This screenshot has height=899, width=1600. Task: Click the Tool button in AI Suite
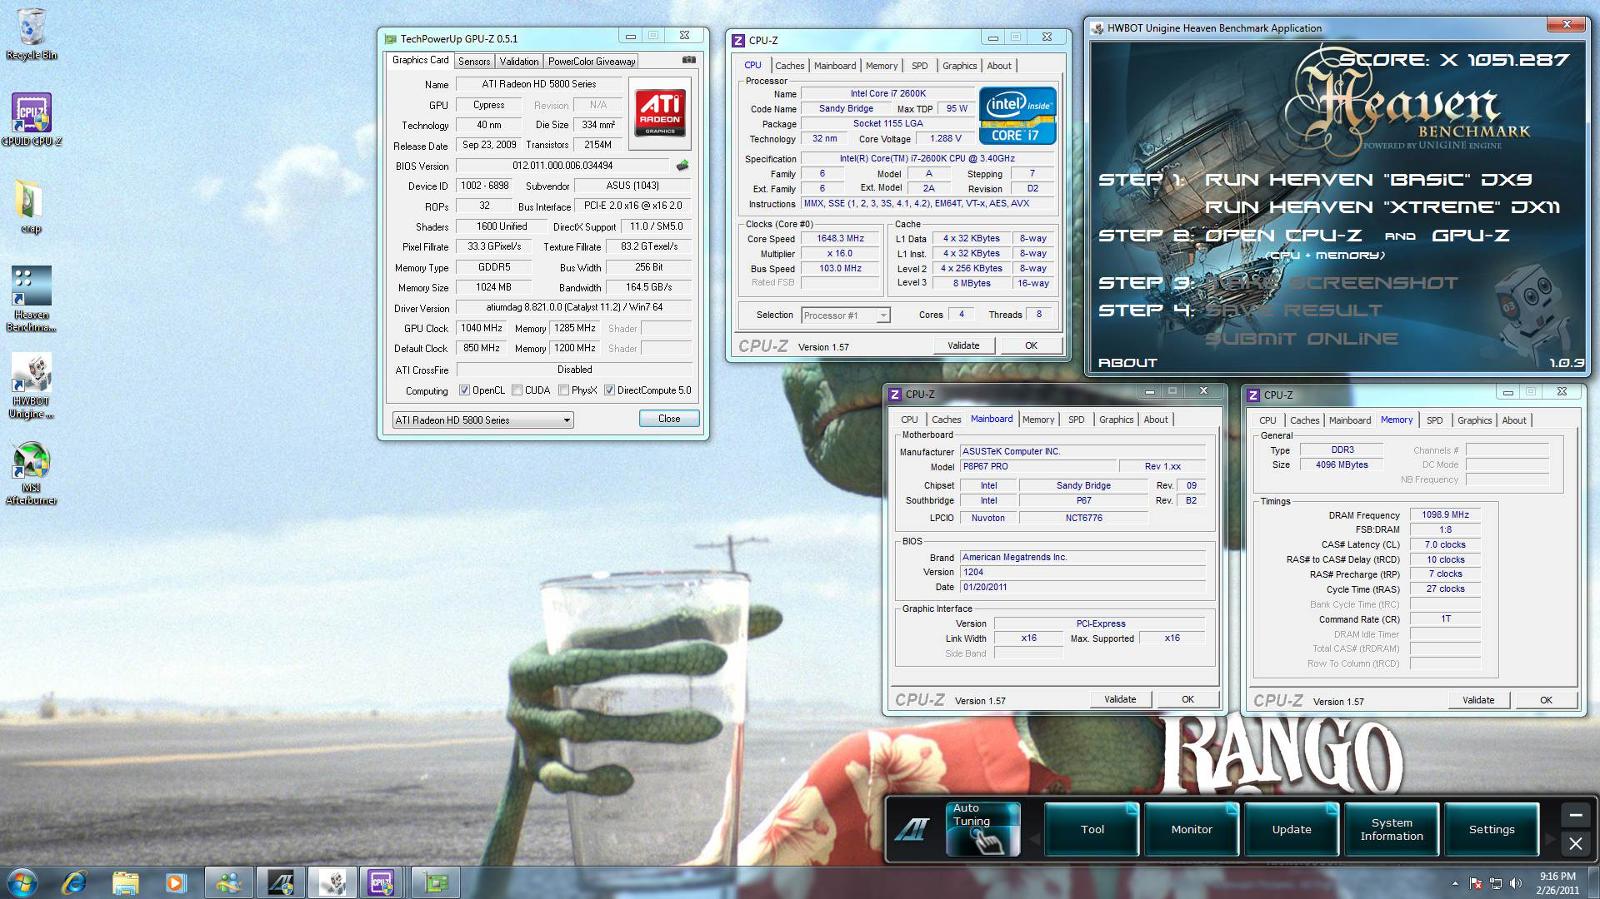click(1092, 829)
